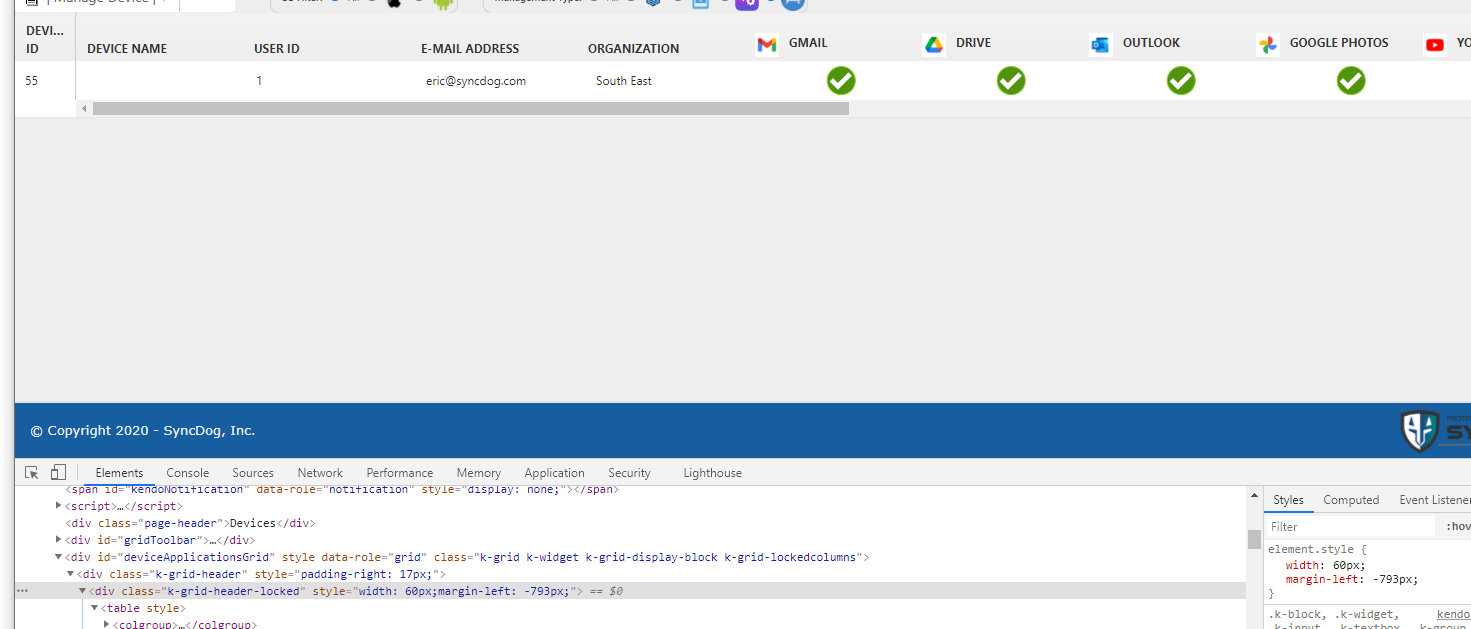
Task: Click the green Google Photos checkmark, device 55
Action: tap(1351, 81)
